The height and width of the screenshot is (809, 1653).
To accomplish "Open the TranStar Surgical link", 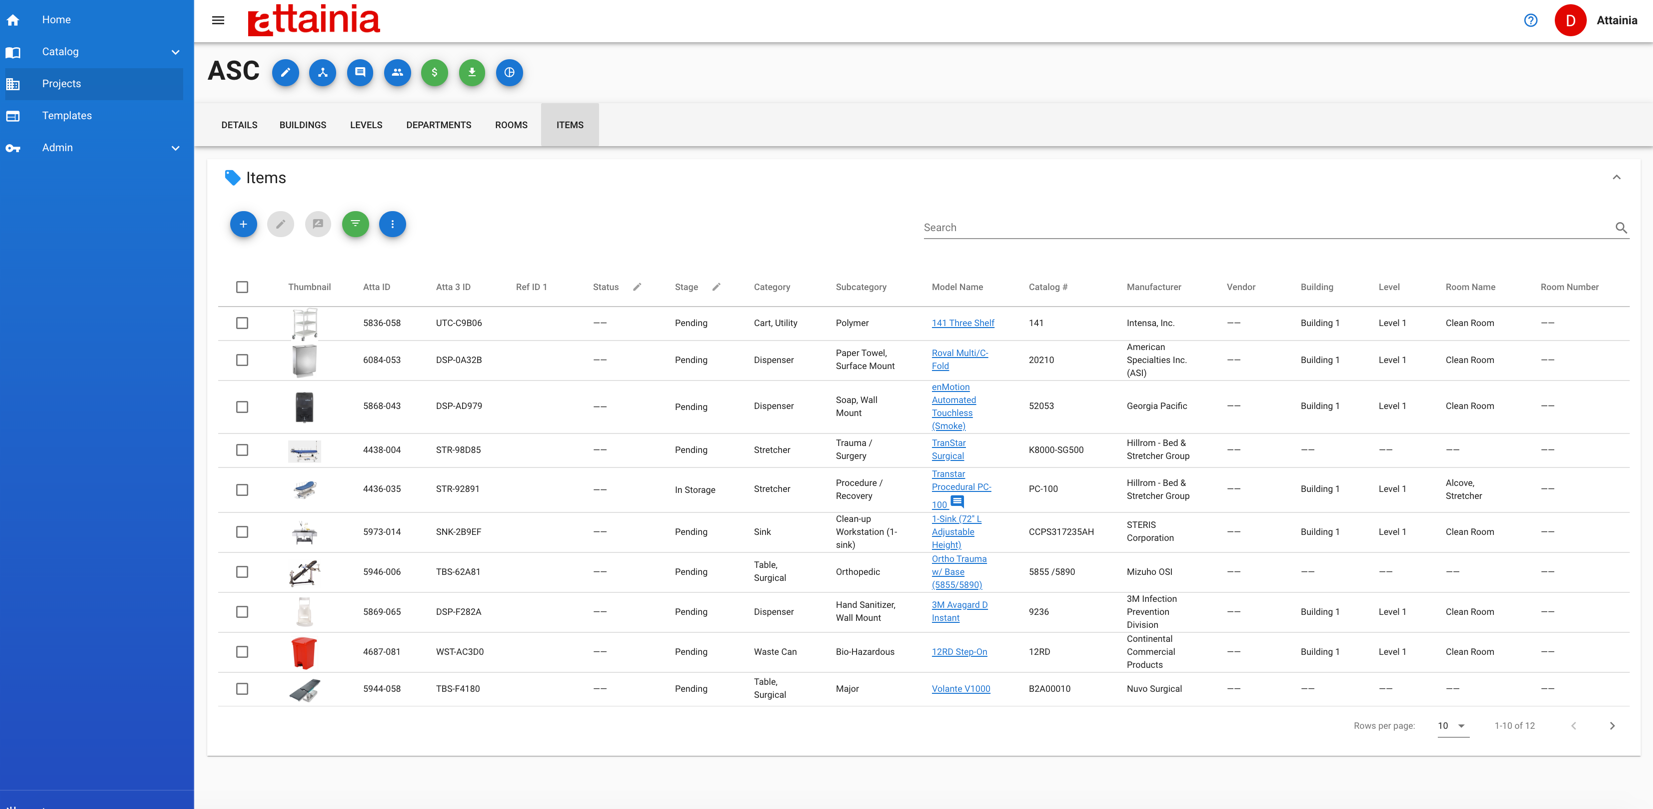I will pyautogui.click(x=949, y=450).
